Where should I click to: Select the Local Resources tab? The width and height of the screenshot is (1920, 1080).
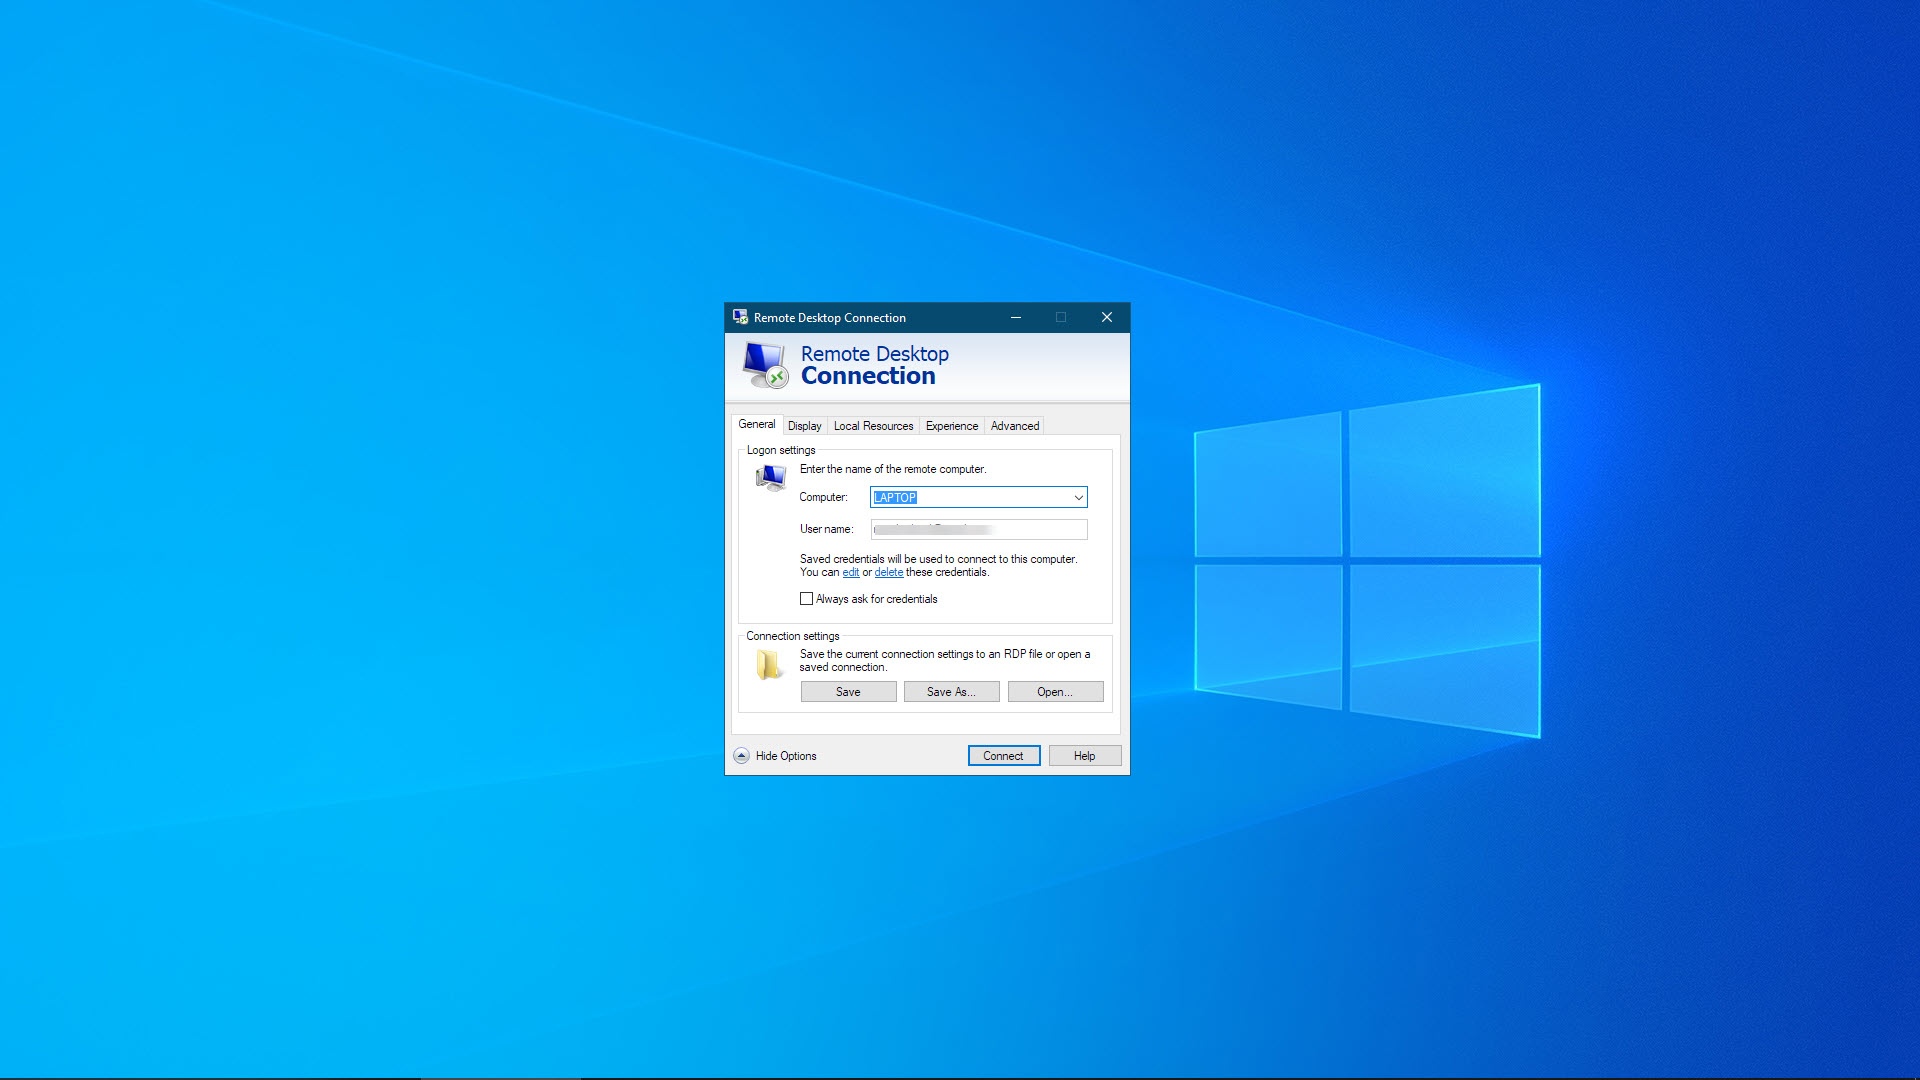tap(872, 425)
